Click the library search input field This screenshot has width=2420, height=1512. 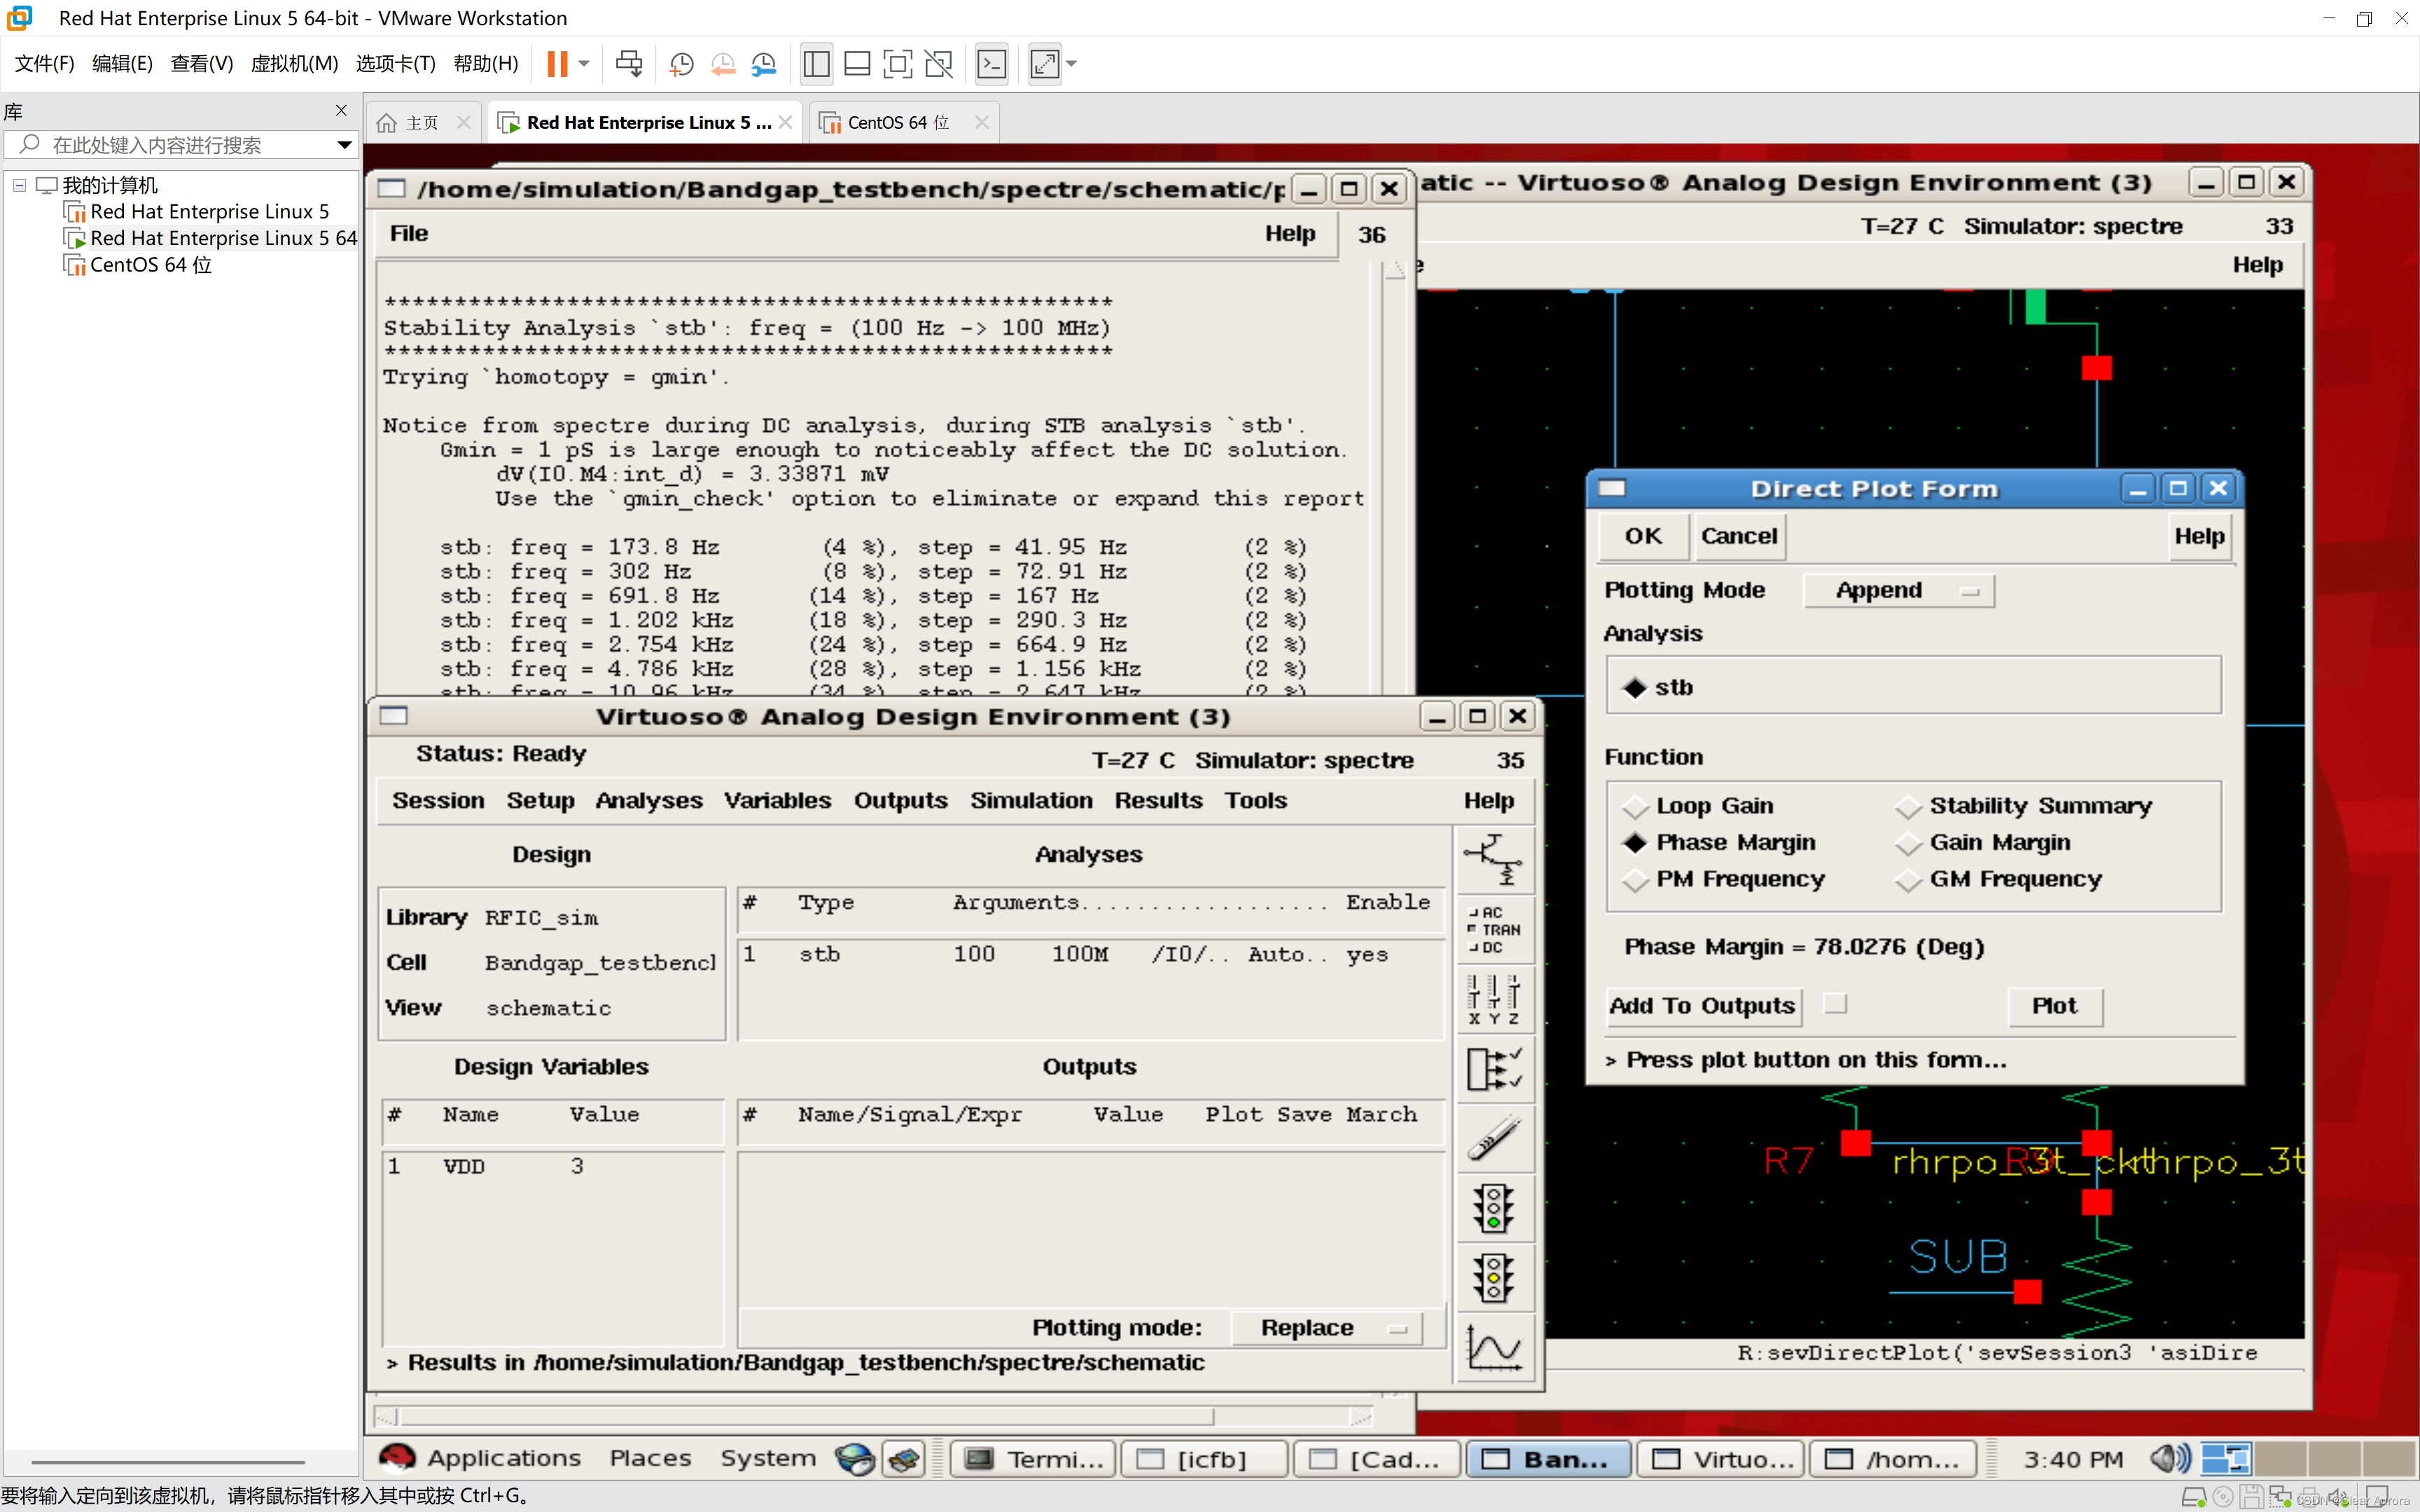(180, 145)
